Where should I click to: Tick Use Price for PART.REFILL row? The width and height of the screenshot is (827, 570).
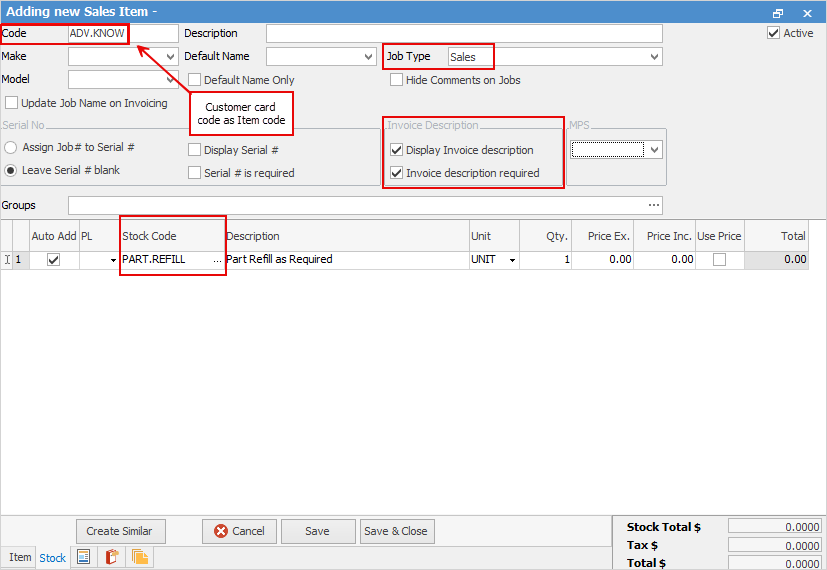pos(719,259)
